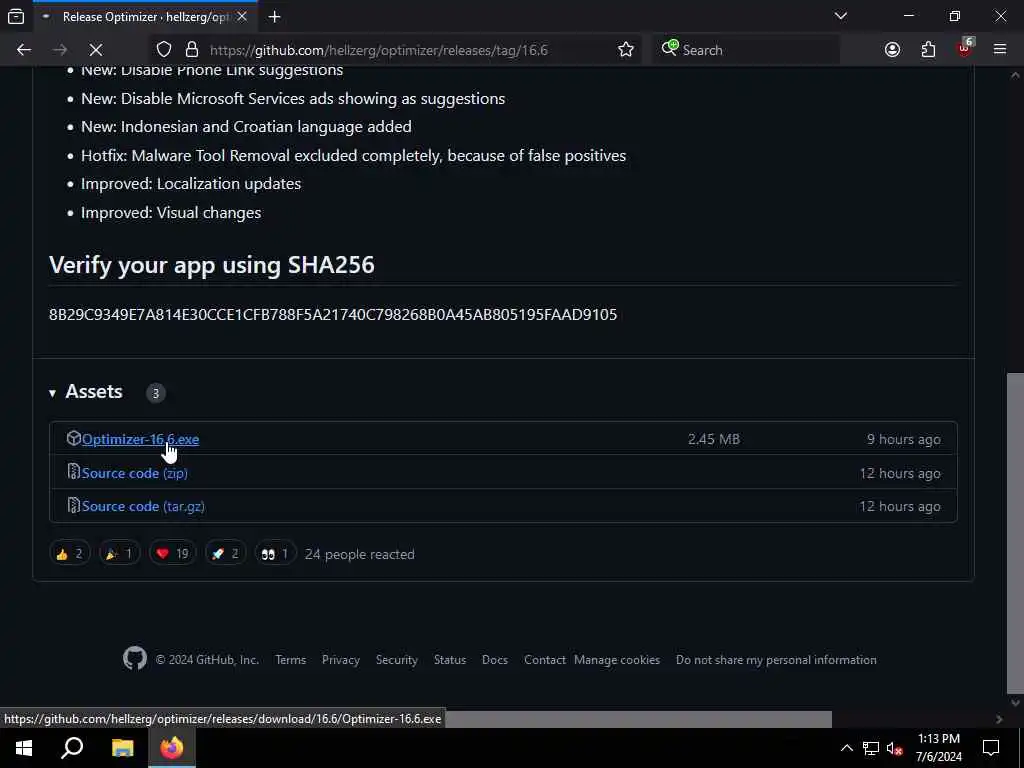
Task: Toggle the rocket reaction
Action: tap(225, 554)
